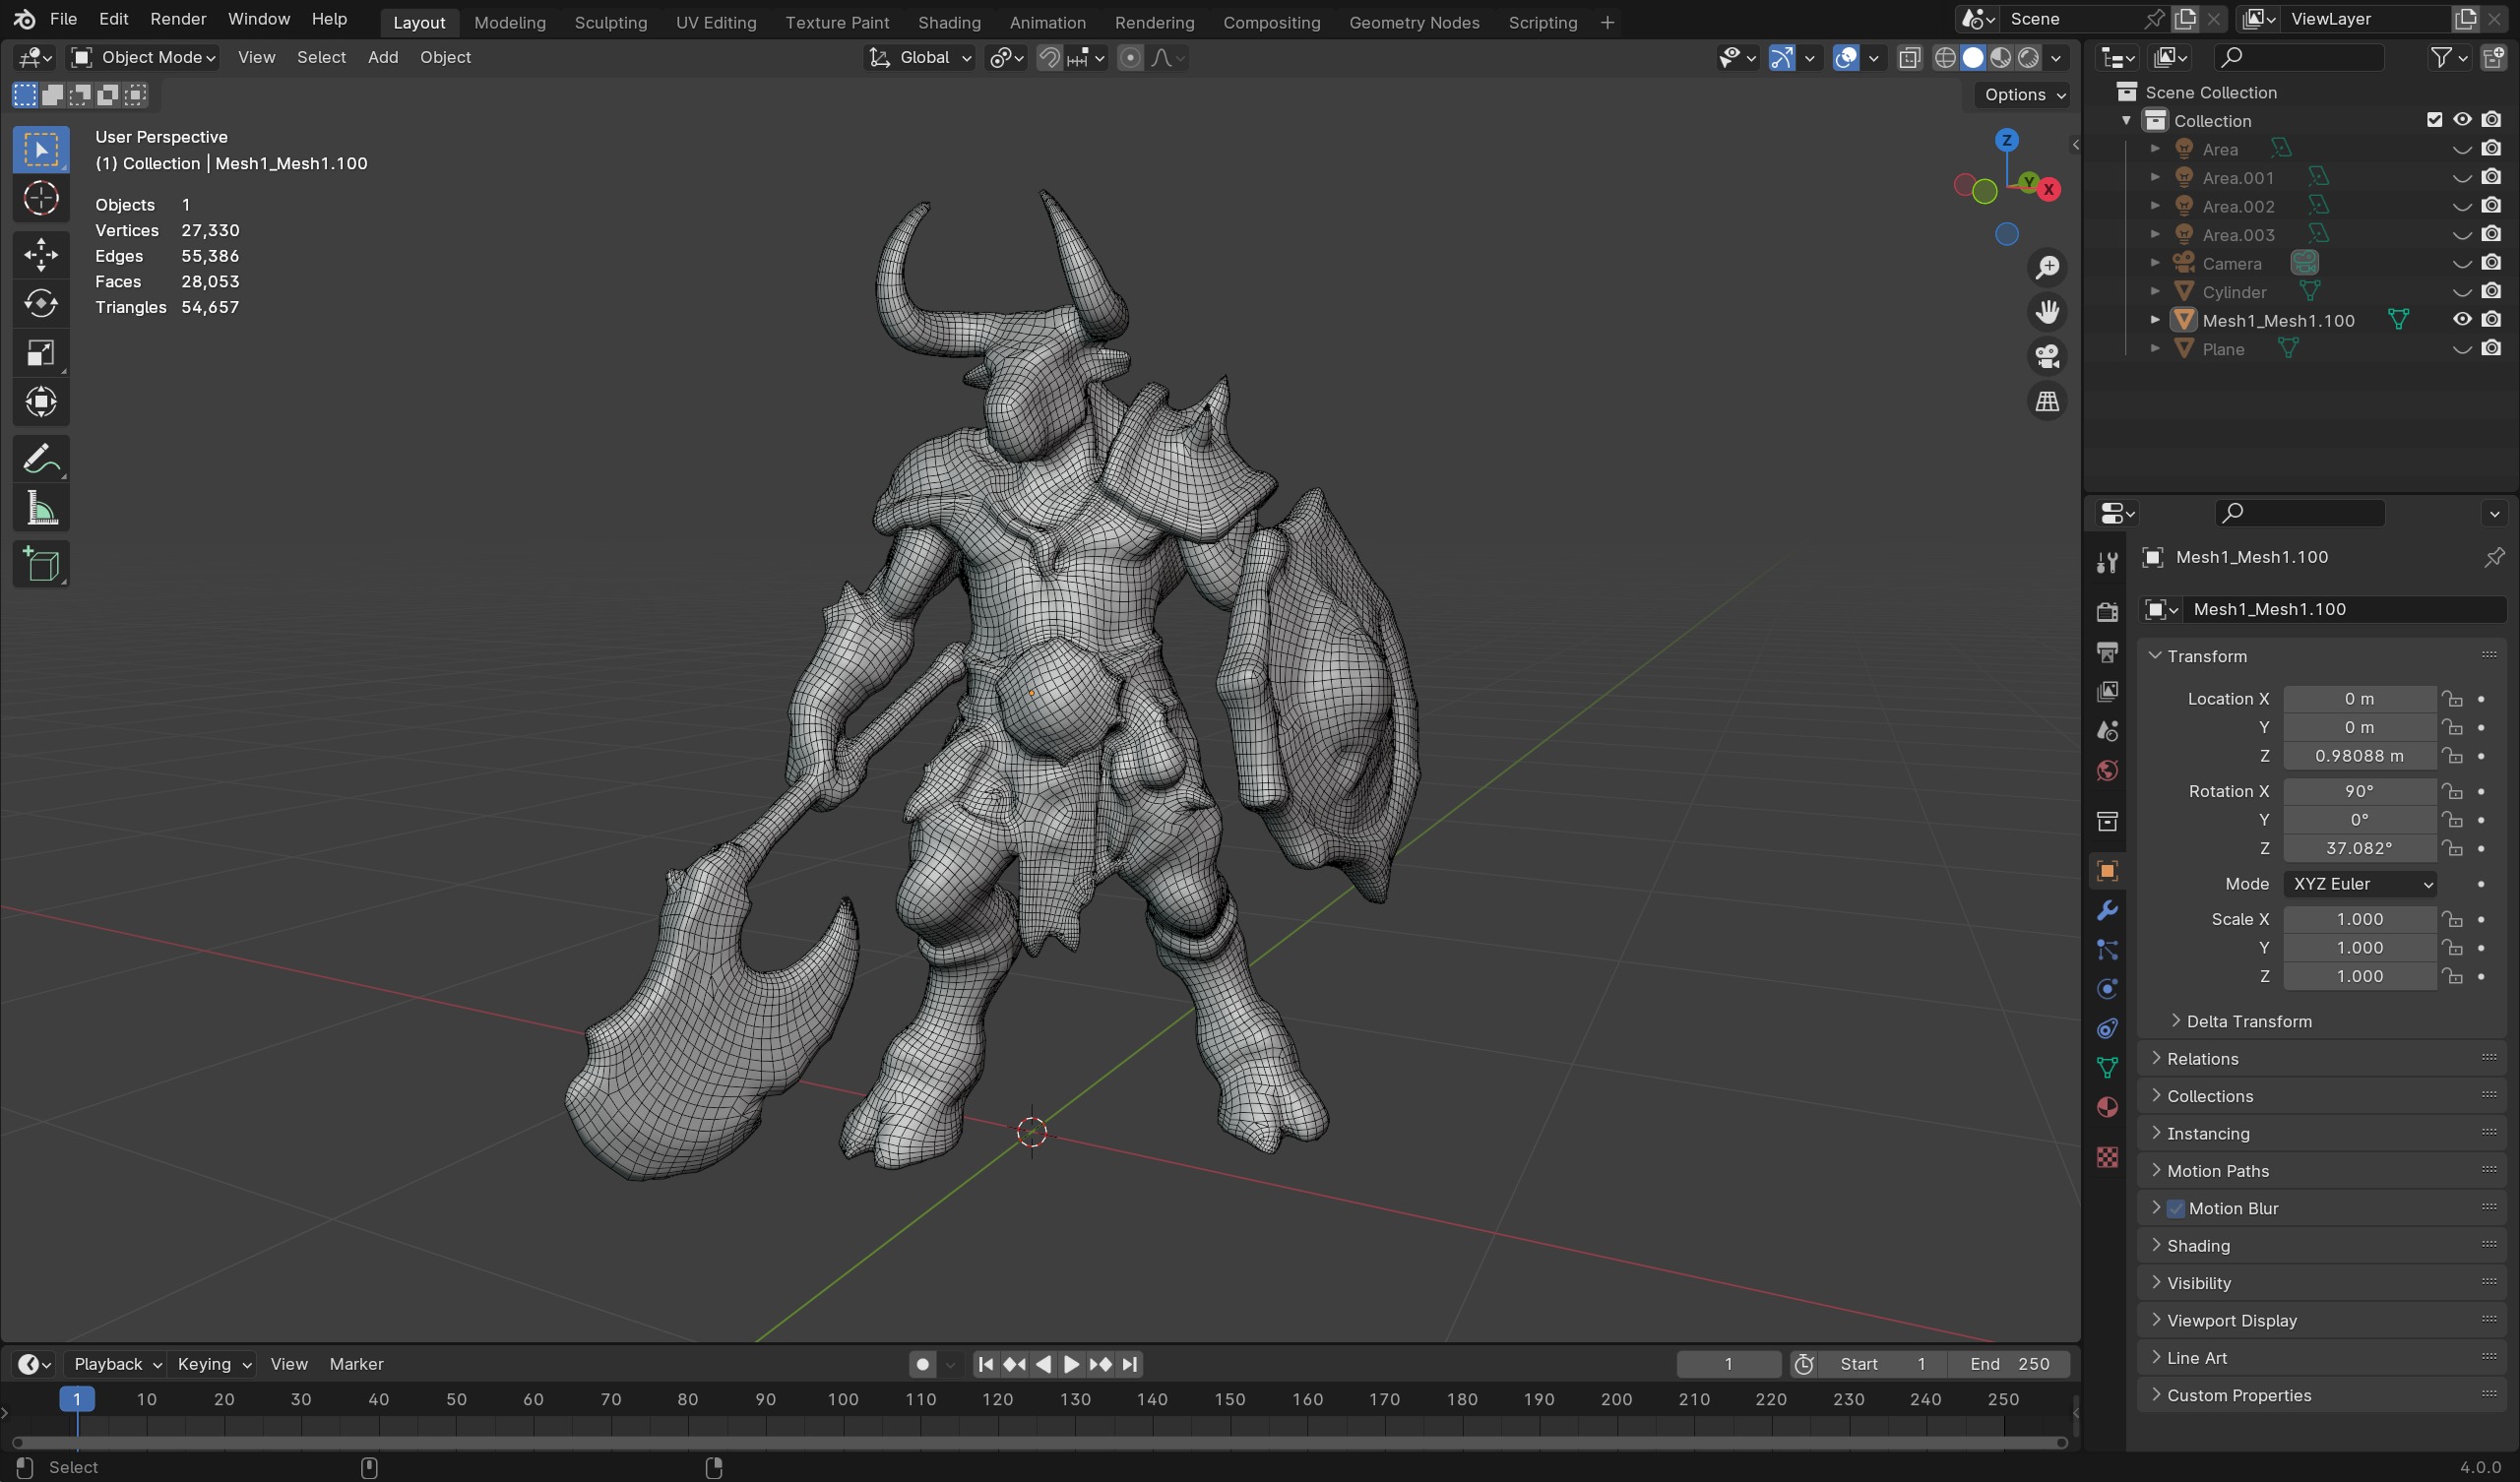Image resolution: width=2520 pixels, height=1482 pixels.
Task: Switch to the Sculpting workspace tab
Action: (610, 22)
